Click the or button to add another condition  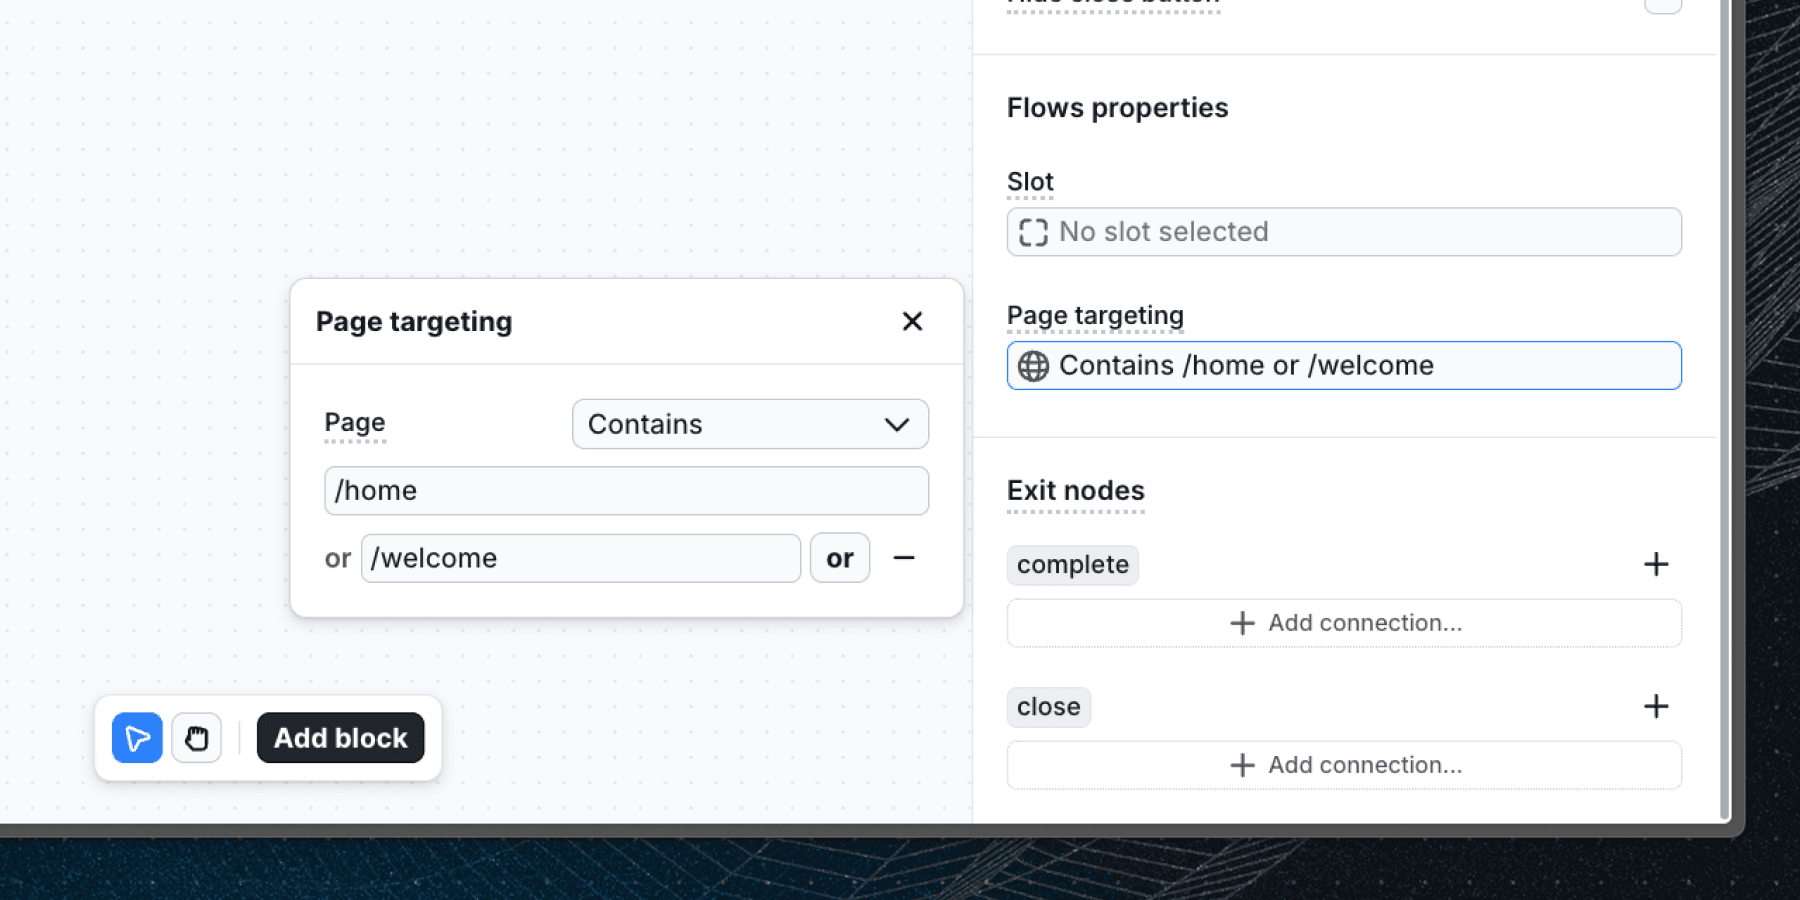click(839, 558)
